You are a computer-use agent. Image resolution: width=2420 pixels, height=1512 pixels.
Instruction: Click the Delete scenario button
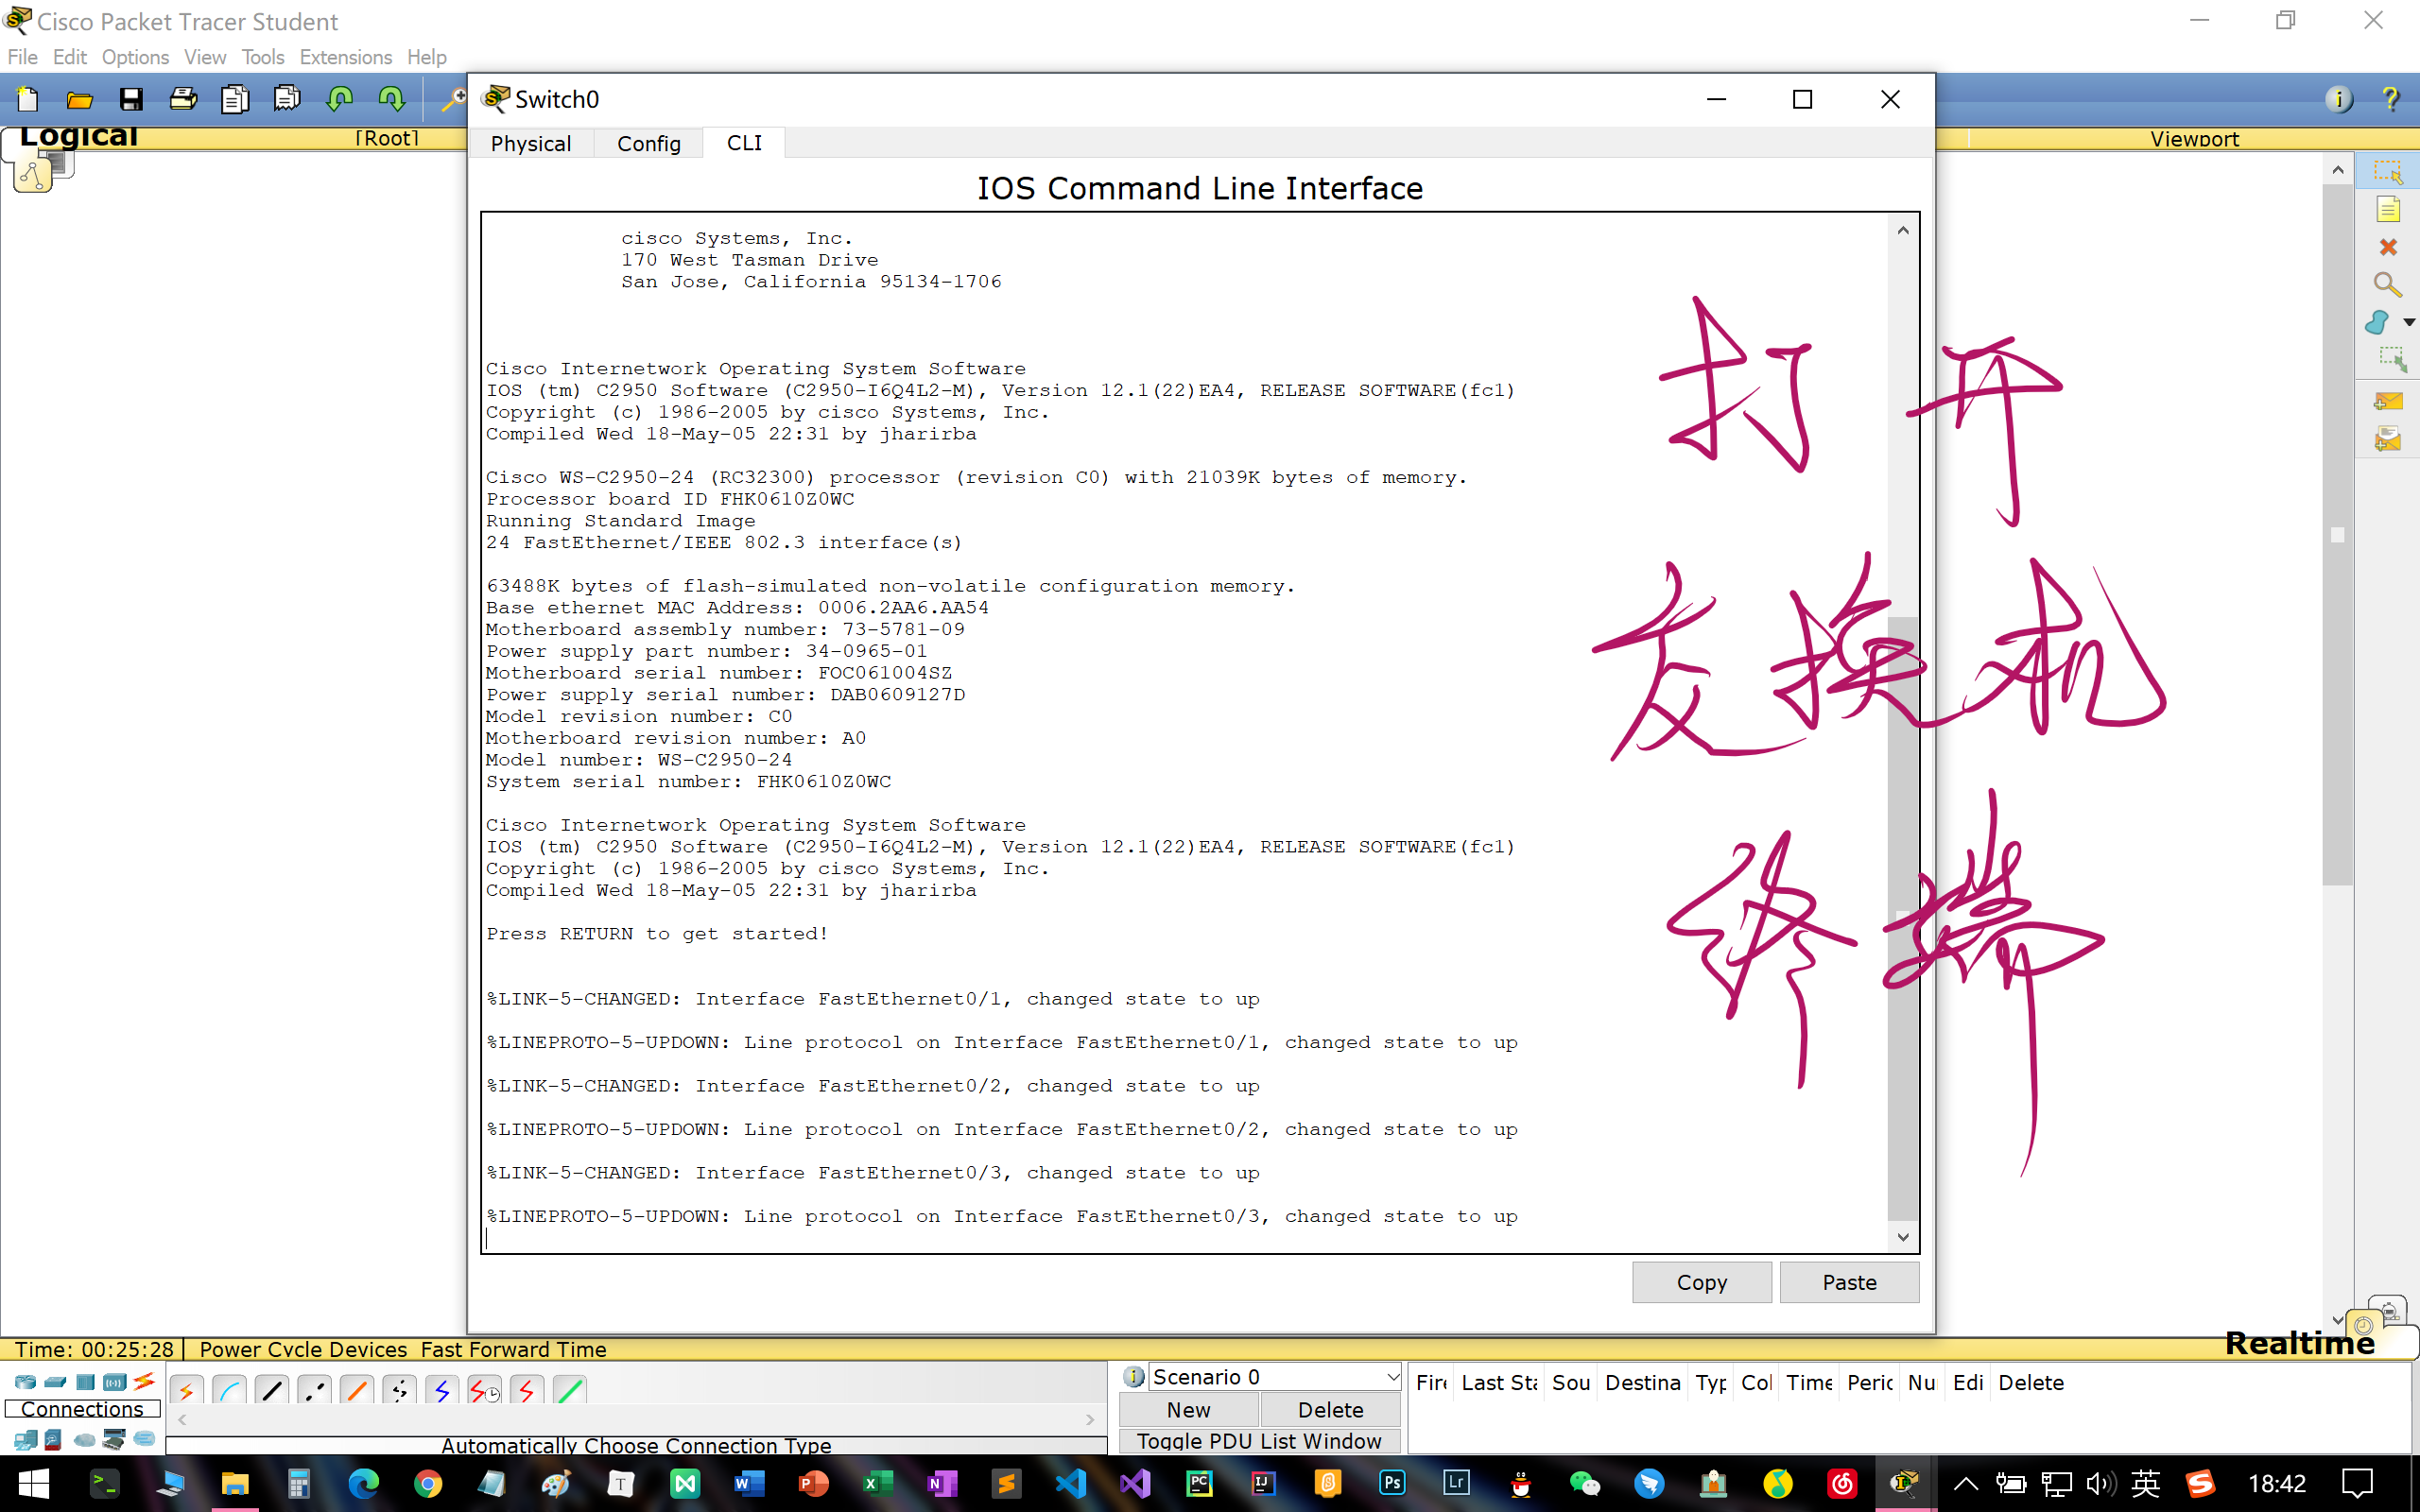1330,1409
